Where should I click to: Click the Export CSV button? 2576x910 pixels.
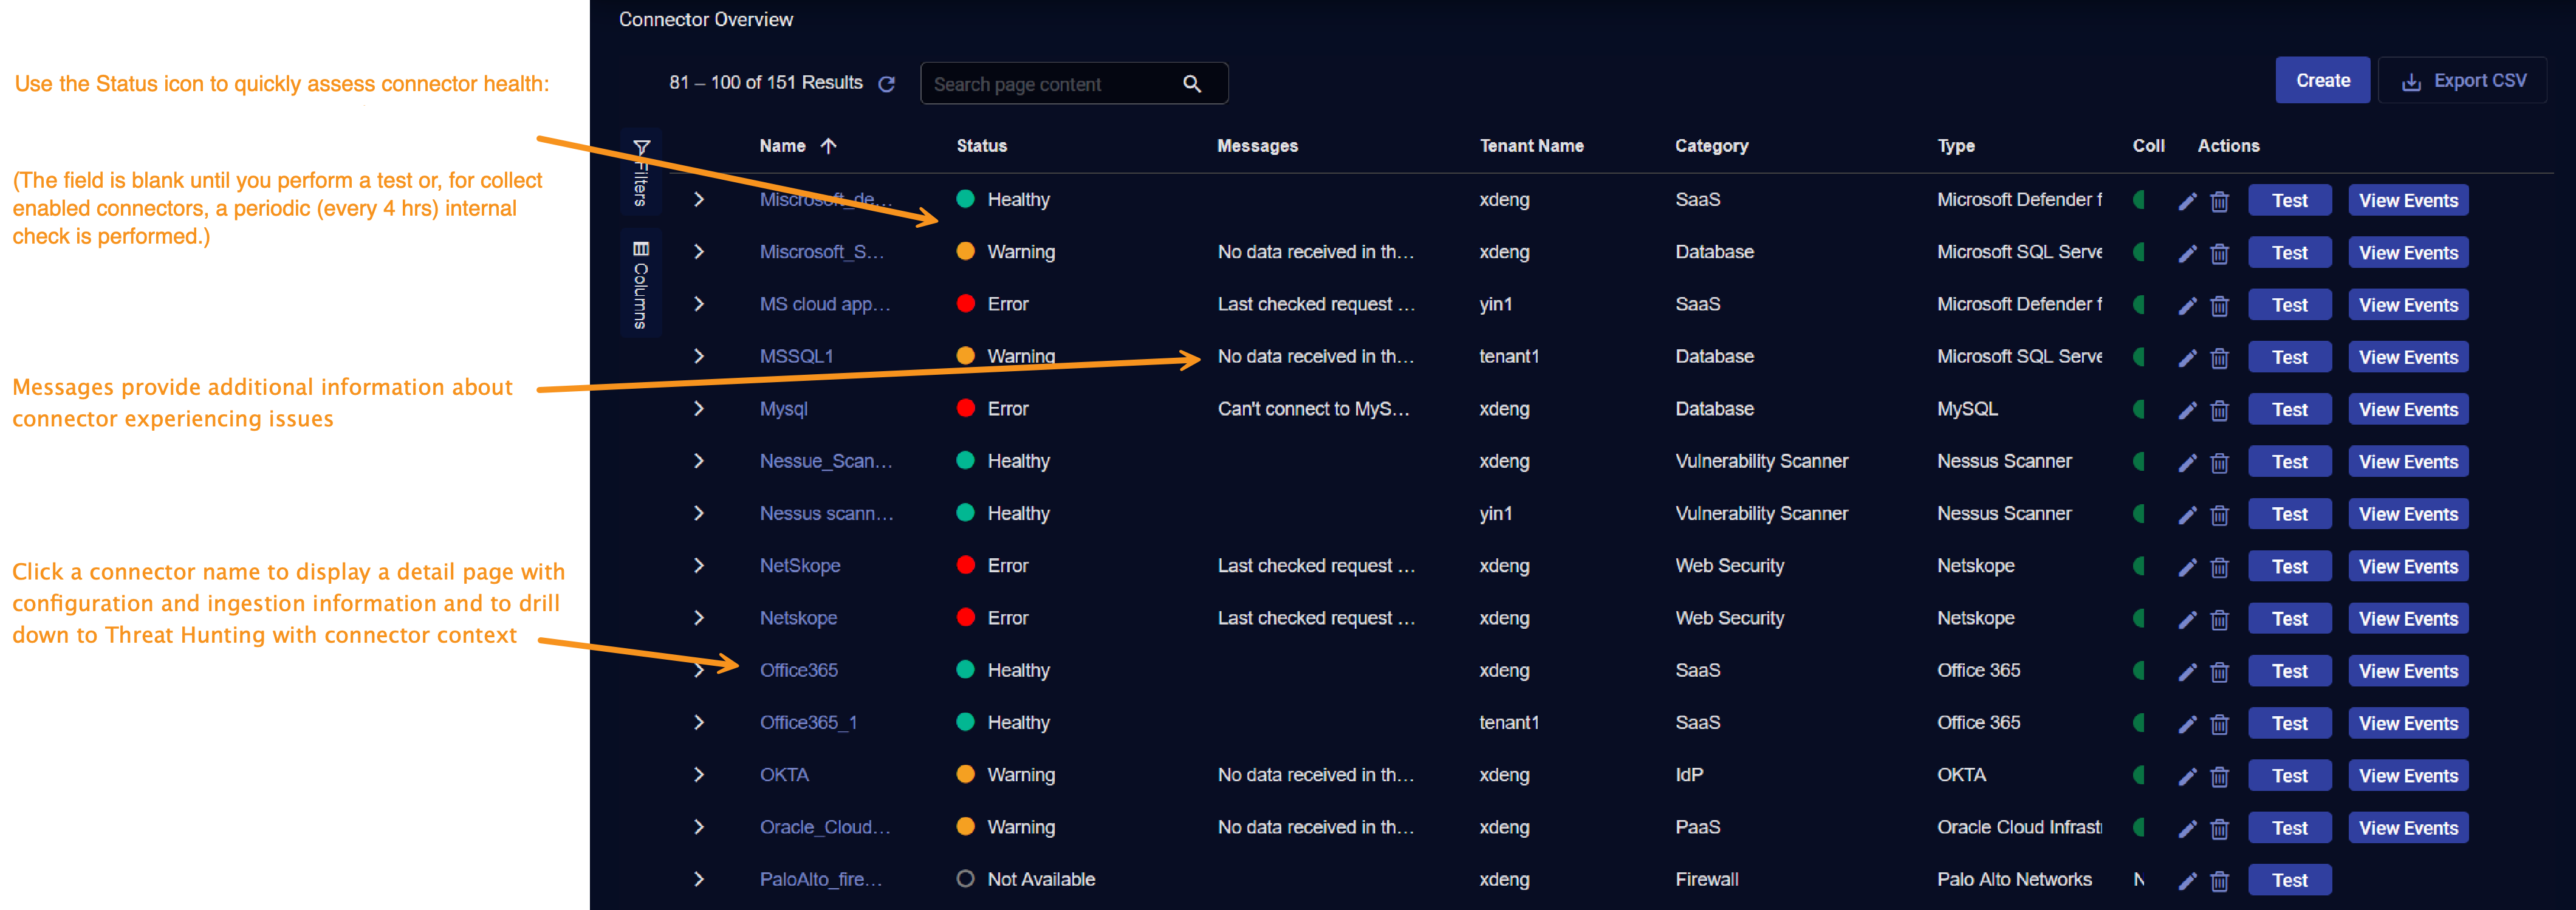2463,81
